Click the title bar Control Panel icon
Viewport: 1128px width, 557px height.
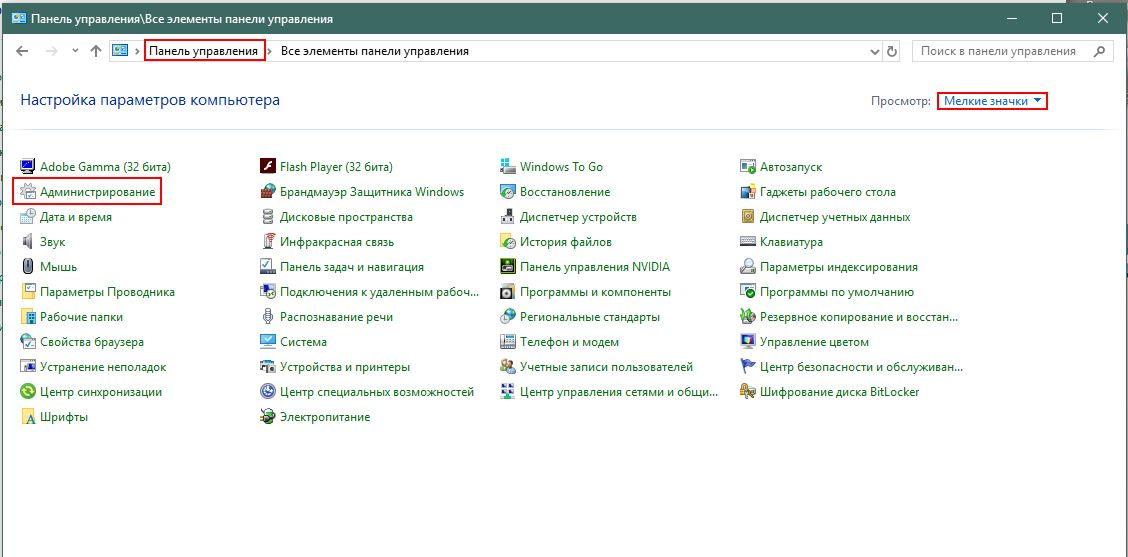tap(19, 19)
